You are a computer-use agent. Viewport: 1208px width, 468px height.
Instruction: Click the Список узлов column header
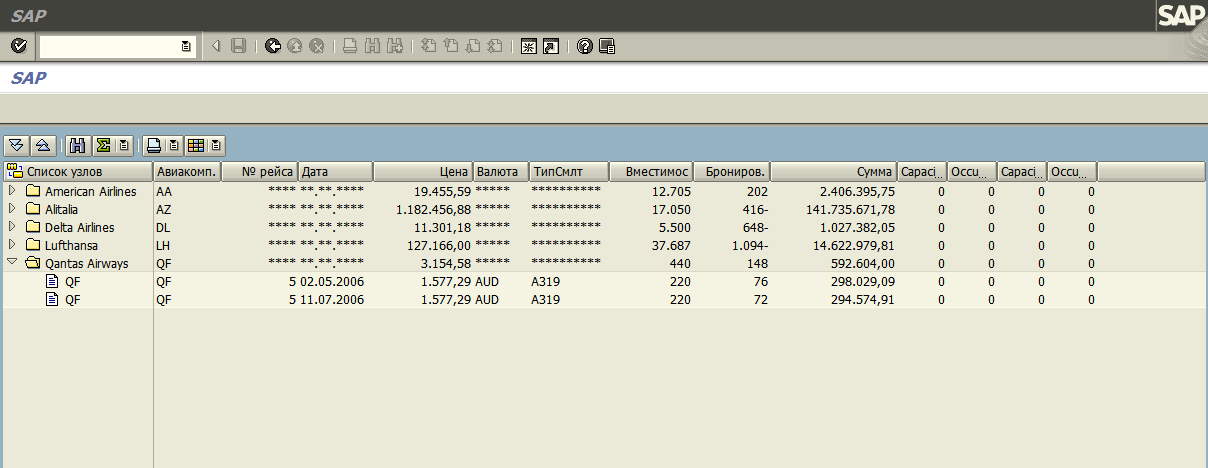click(x=77, y=172)
